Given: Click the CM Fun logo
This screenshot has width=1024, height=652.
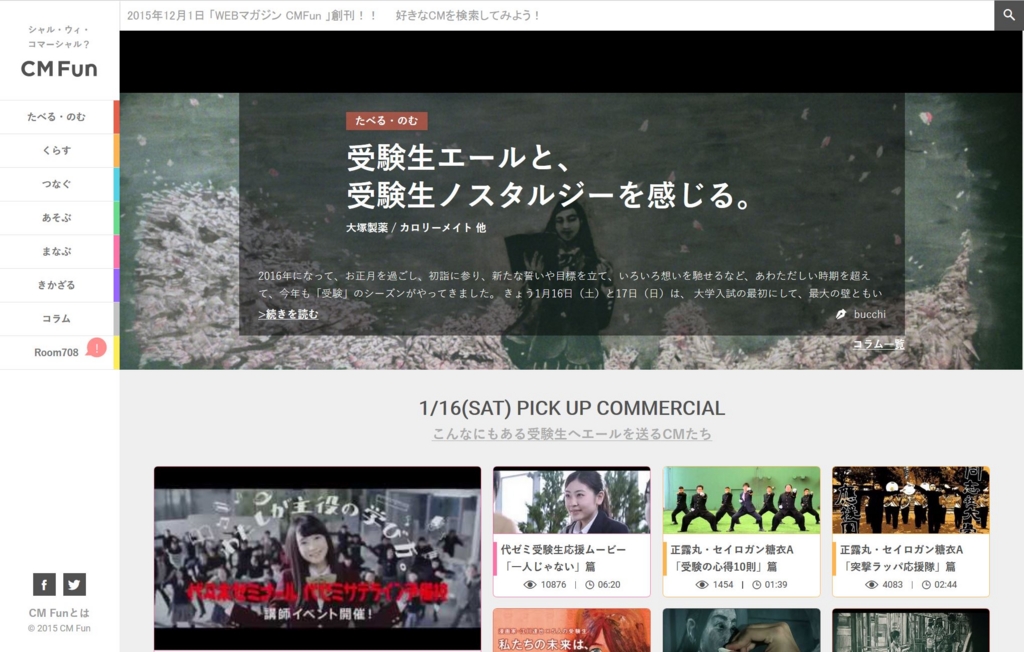Looking at the screenshot, I should pos(59,69).
